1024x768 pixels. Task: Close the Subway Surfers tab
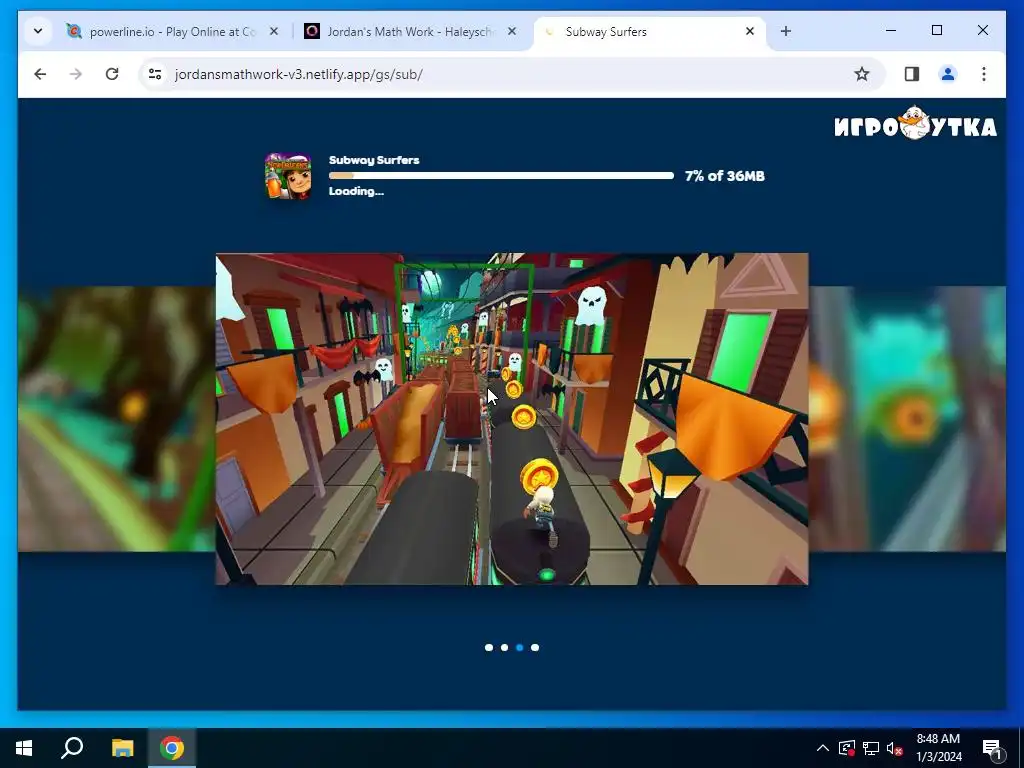click(750, 31)
